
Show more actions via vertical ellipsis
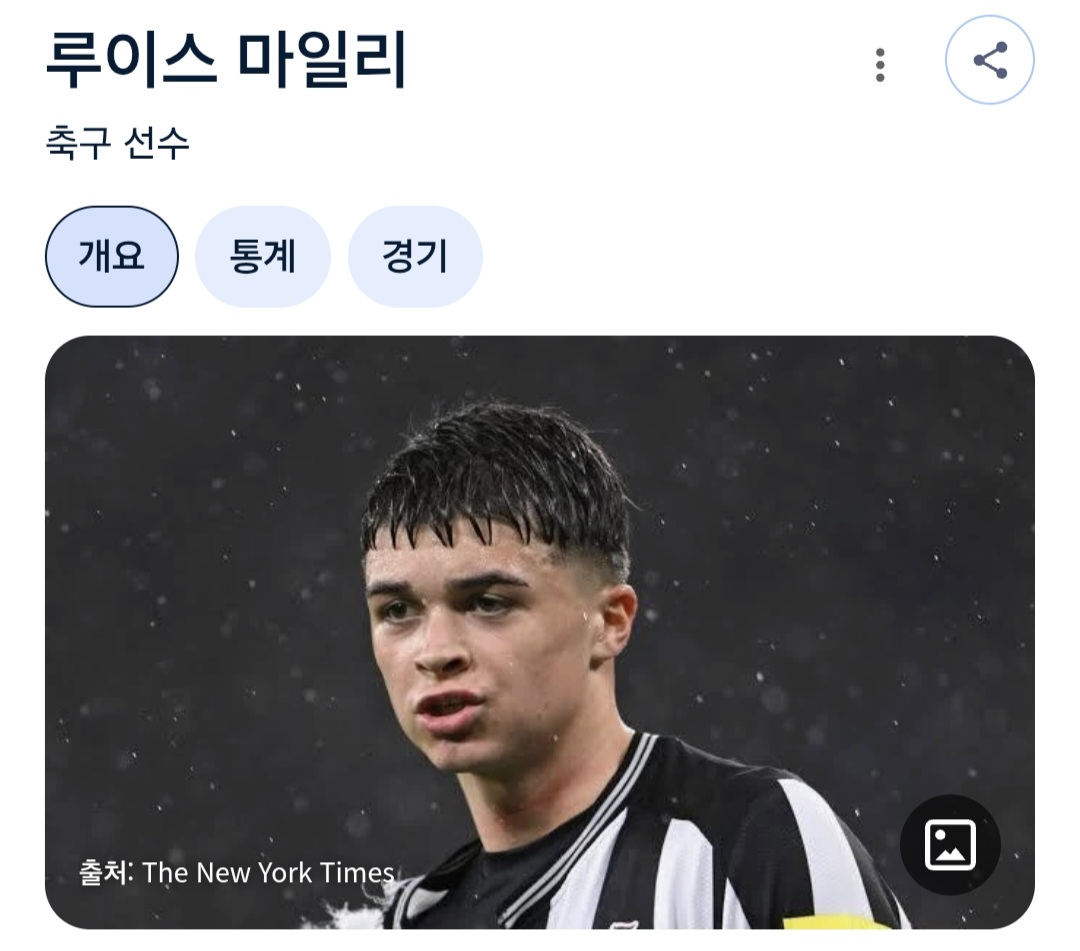pyautogui.click(x=880, y=65)
